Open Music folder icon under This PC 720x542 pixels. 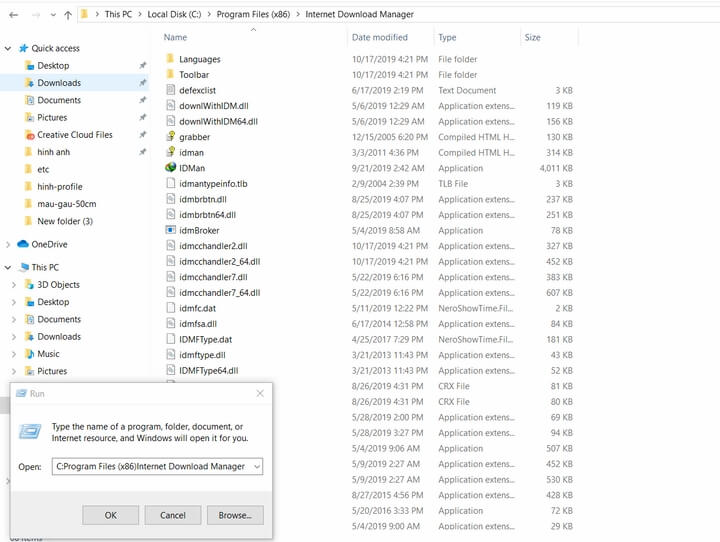tap(29, 354)
